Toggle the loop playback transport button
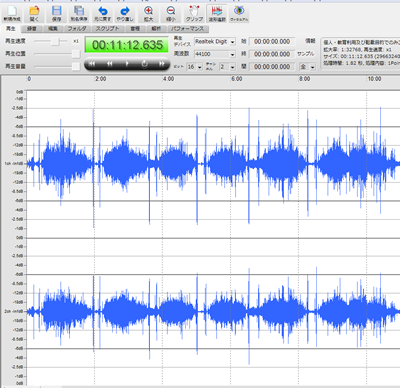The height and width of the screenshot is (388, 400). [144, 64]
